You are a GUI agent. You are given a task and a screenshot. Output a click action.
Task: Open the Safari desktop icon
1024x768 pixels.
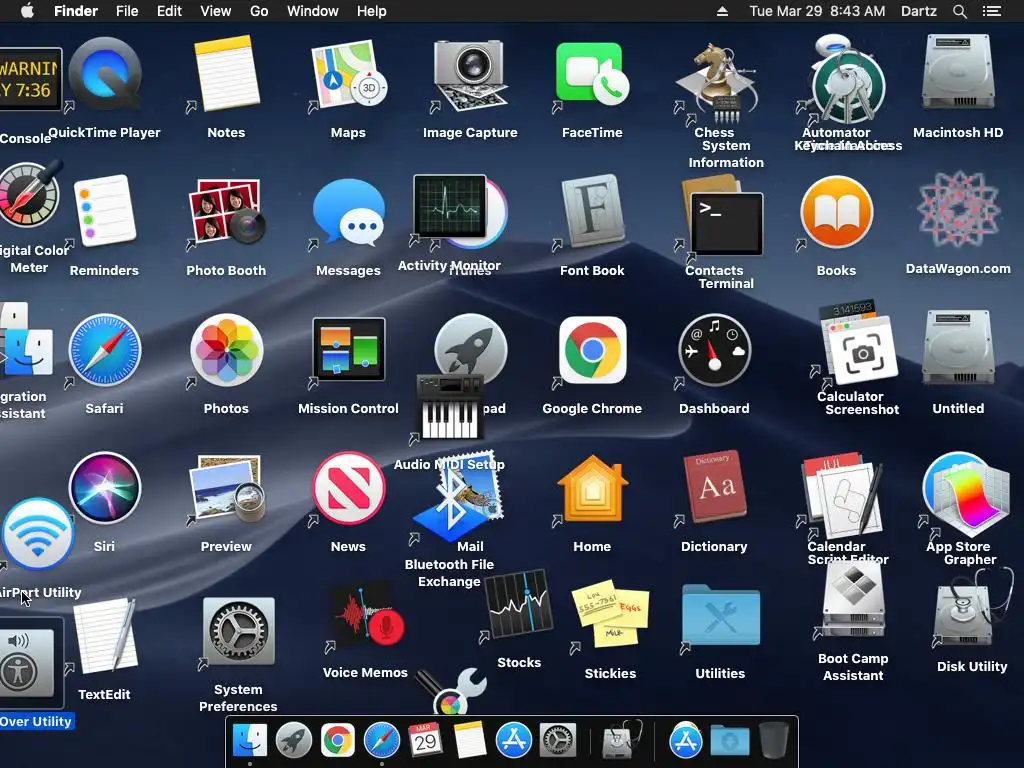(x=104, y=350)
